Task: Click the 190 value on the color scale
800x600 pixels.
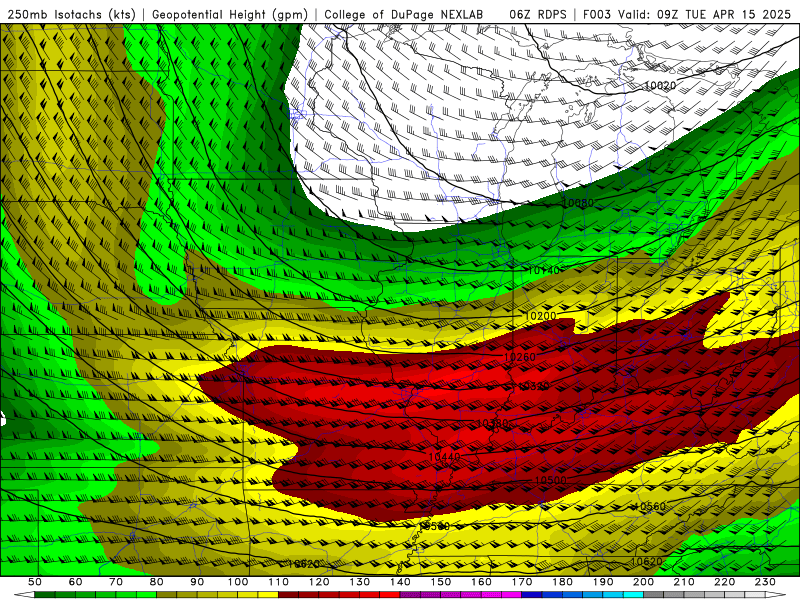Action: (x=603, y=582)
